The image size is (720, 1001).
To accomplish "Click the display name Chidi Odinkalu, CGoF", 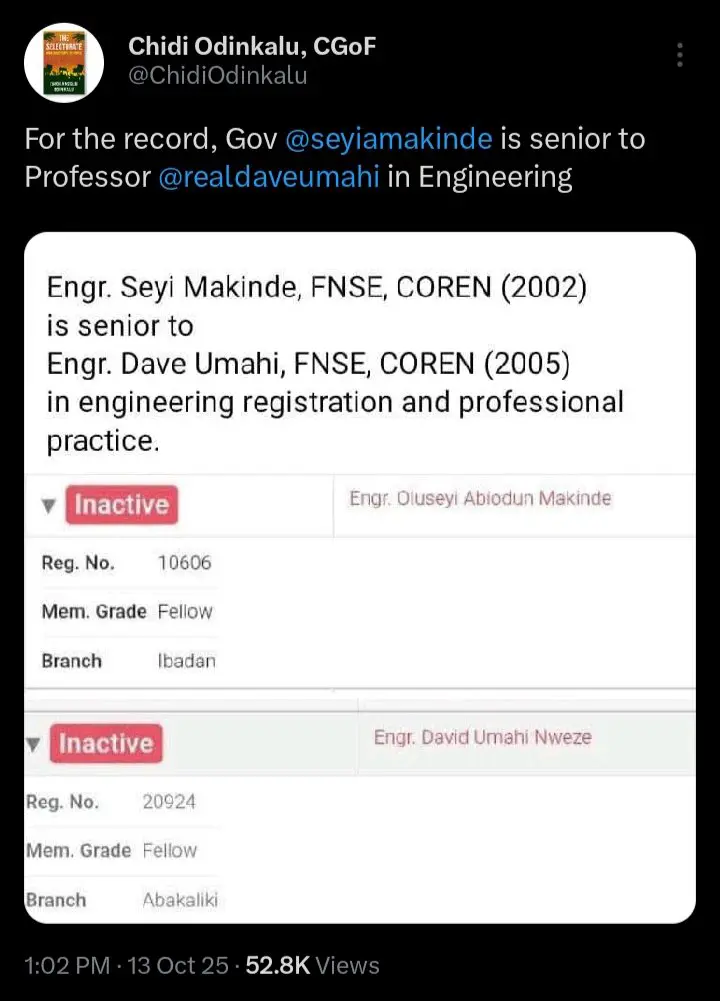I will point(250,45).
